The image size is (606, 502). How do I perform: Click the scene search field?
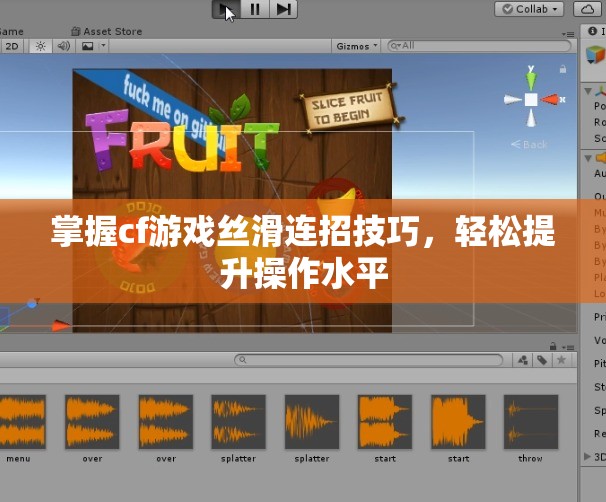coord(479,46)
